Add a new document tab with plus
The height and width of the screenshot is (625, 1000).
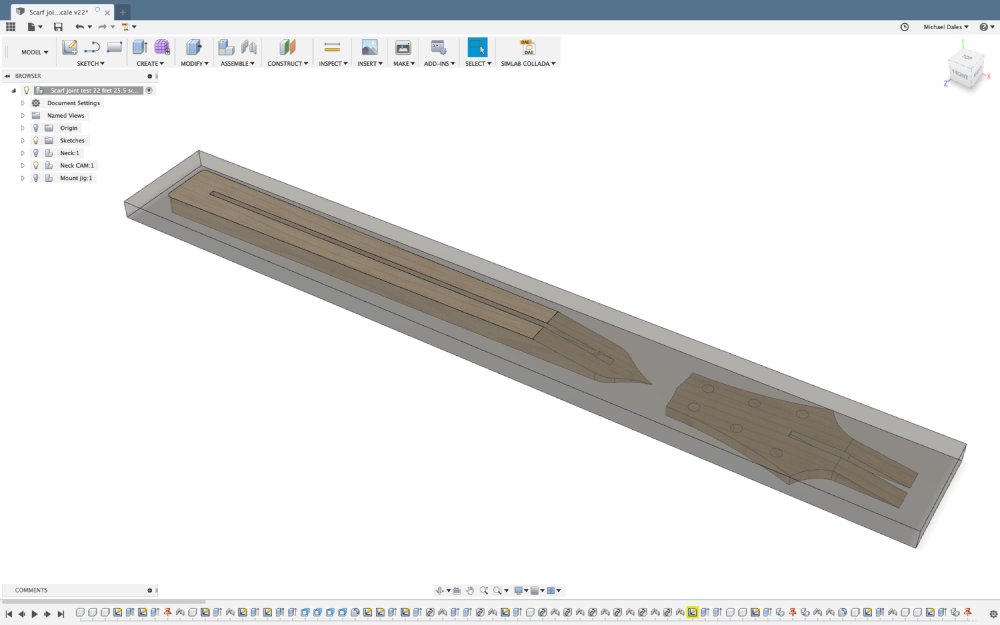click(x=122, y=12)
